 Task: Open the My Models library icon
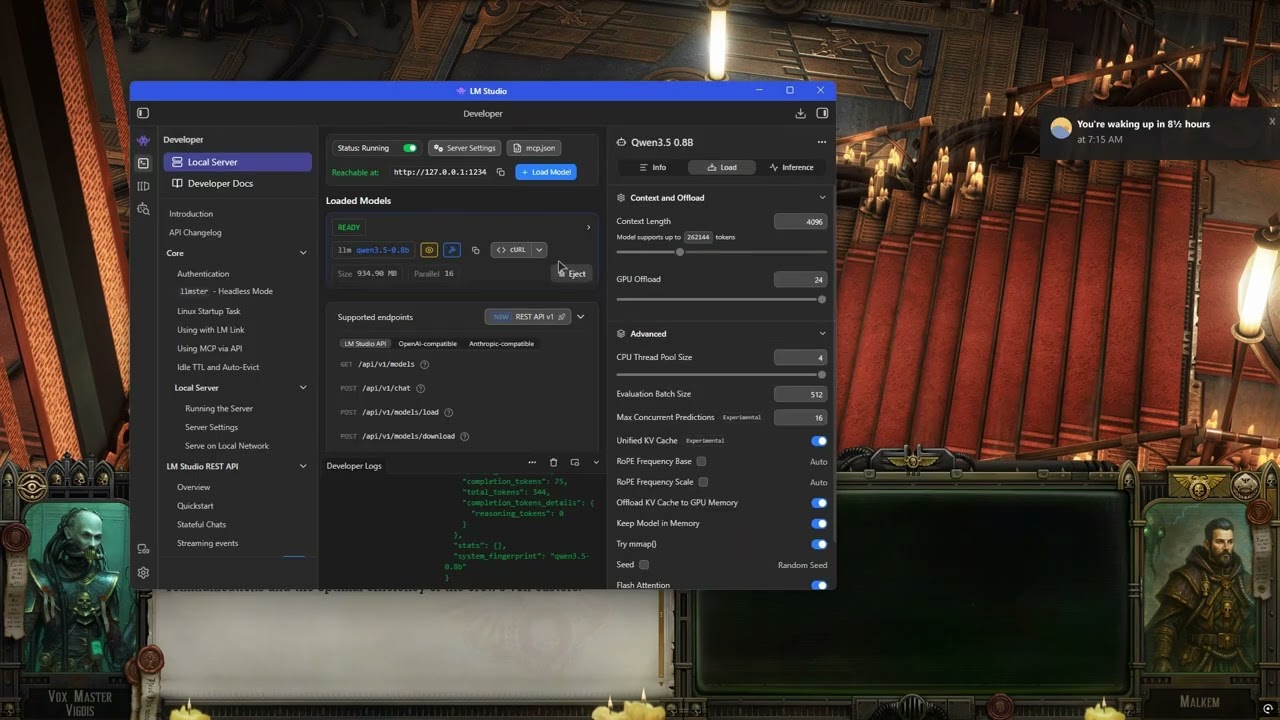[143, 186]
